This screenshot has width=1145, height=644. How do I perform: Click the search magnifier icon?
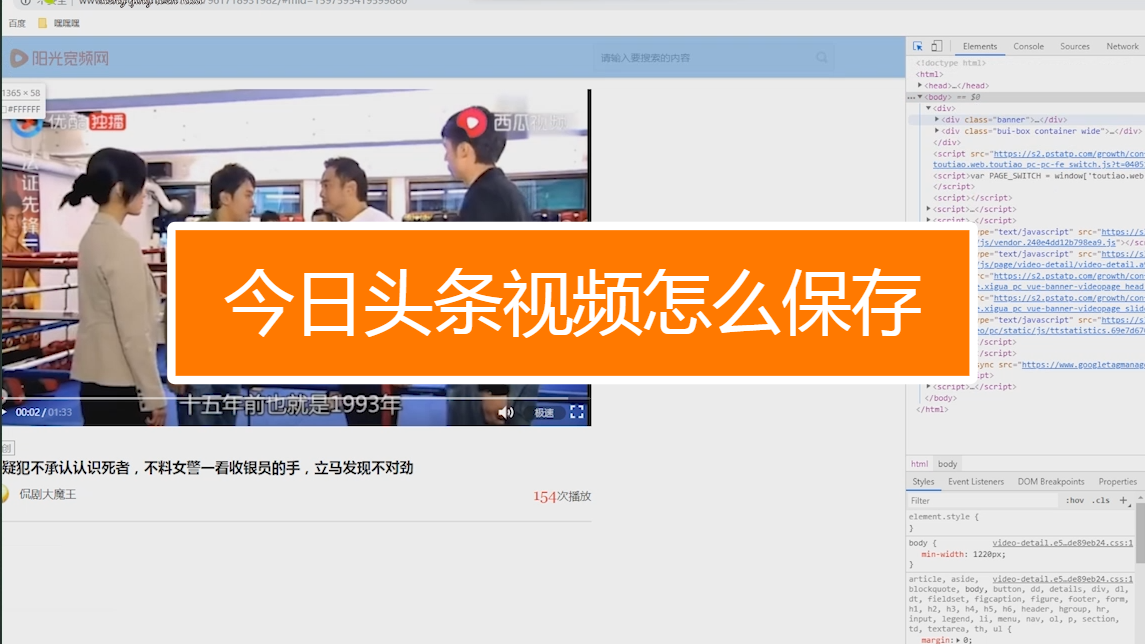pos(822,58)
